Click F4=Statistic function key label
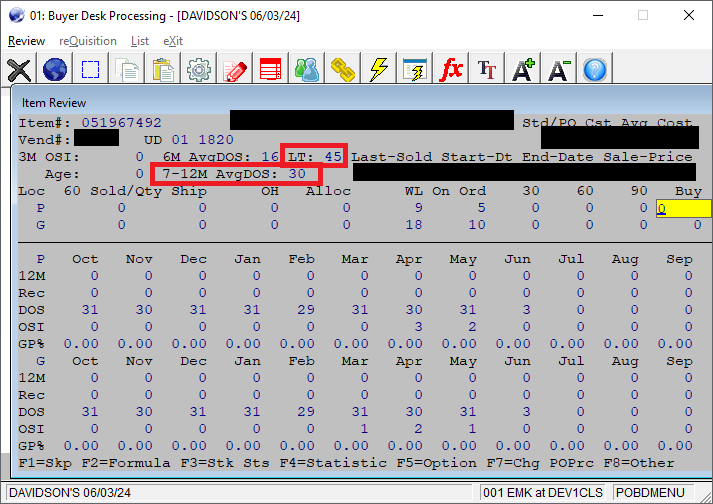The height and width of the screenshot is (504, 713). pyautogui.click(x=333, y=463)
